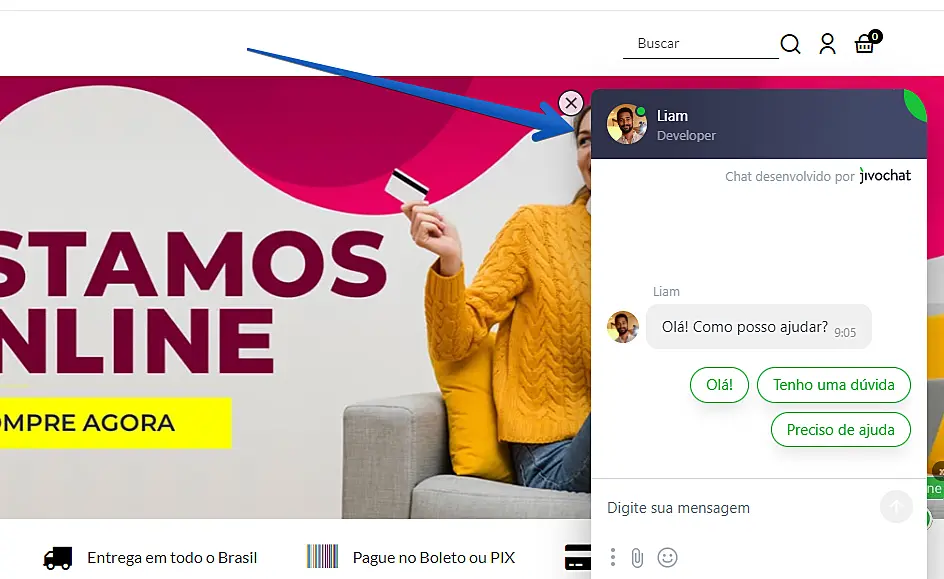The image size is (944, 579).
Task: Open the three-dot chat options menu
Action: click(x=612, y=557)
